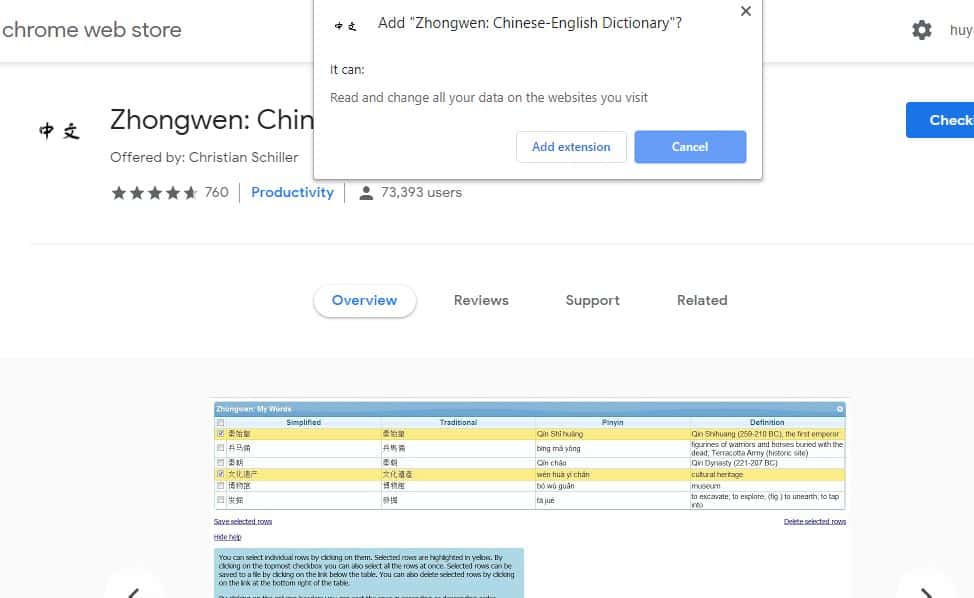Click the Zhongwen icon in the dialog
Image resolution: width=974 pixels, height=598 pixels.
point(346,25)
